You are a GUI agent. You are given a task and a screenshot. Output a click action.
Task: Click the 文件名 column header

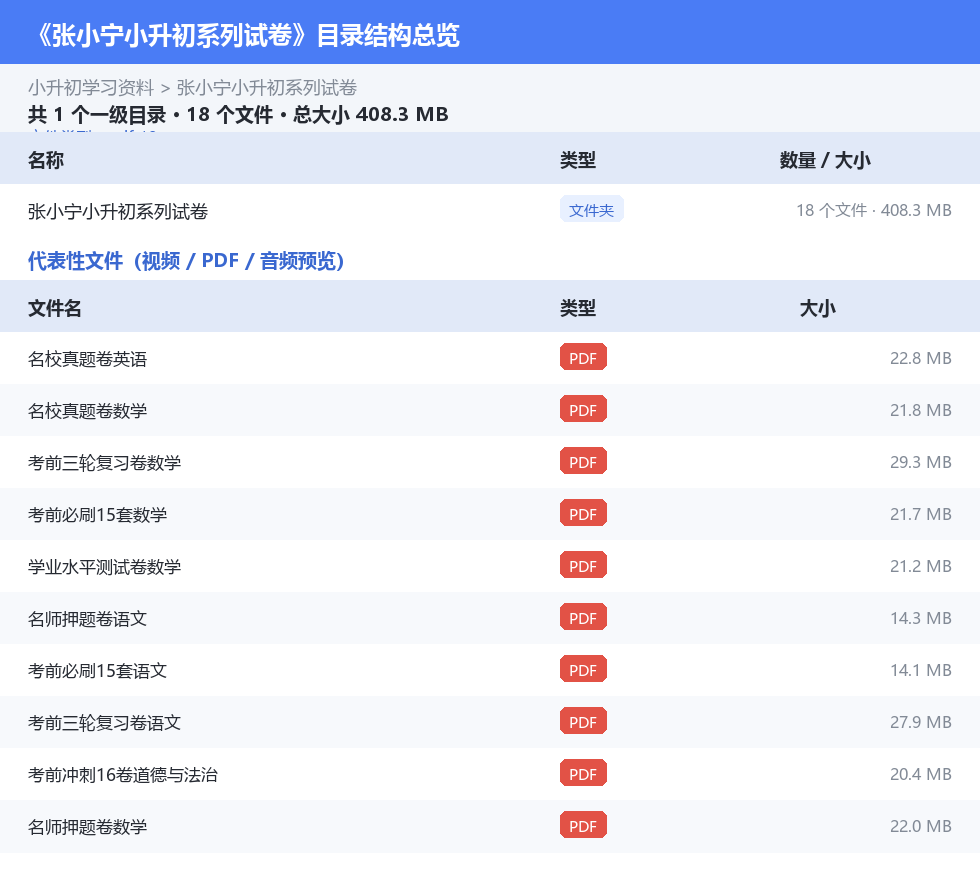[x=54, y=308]
